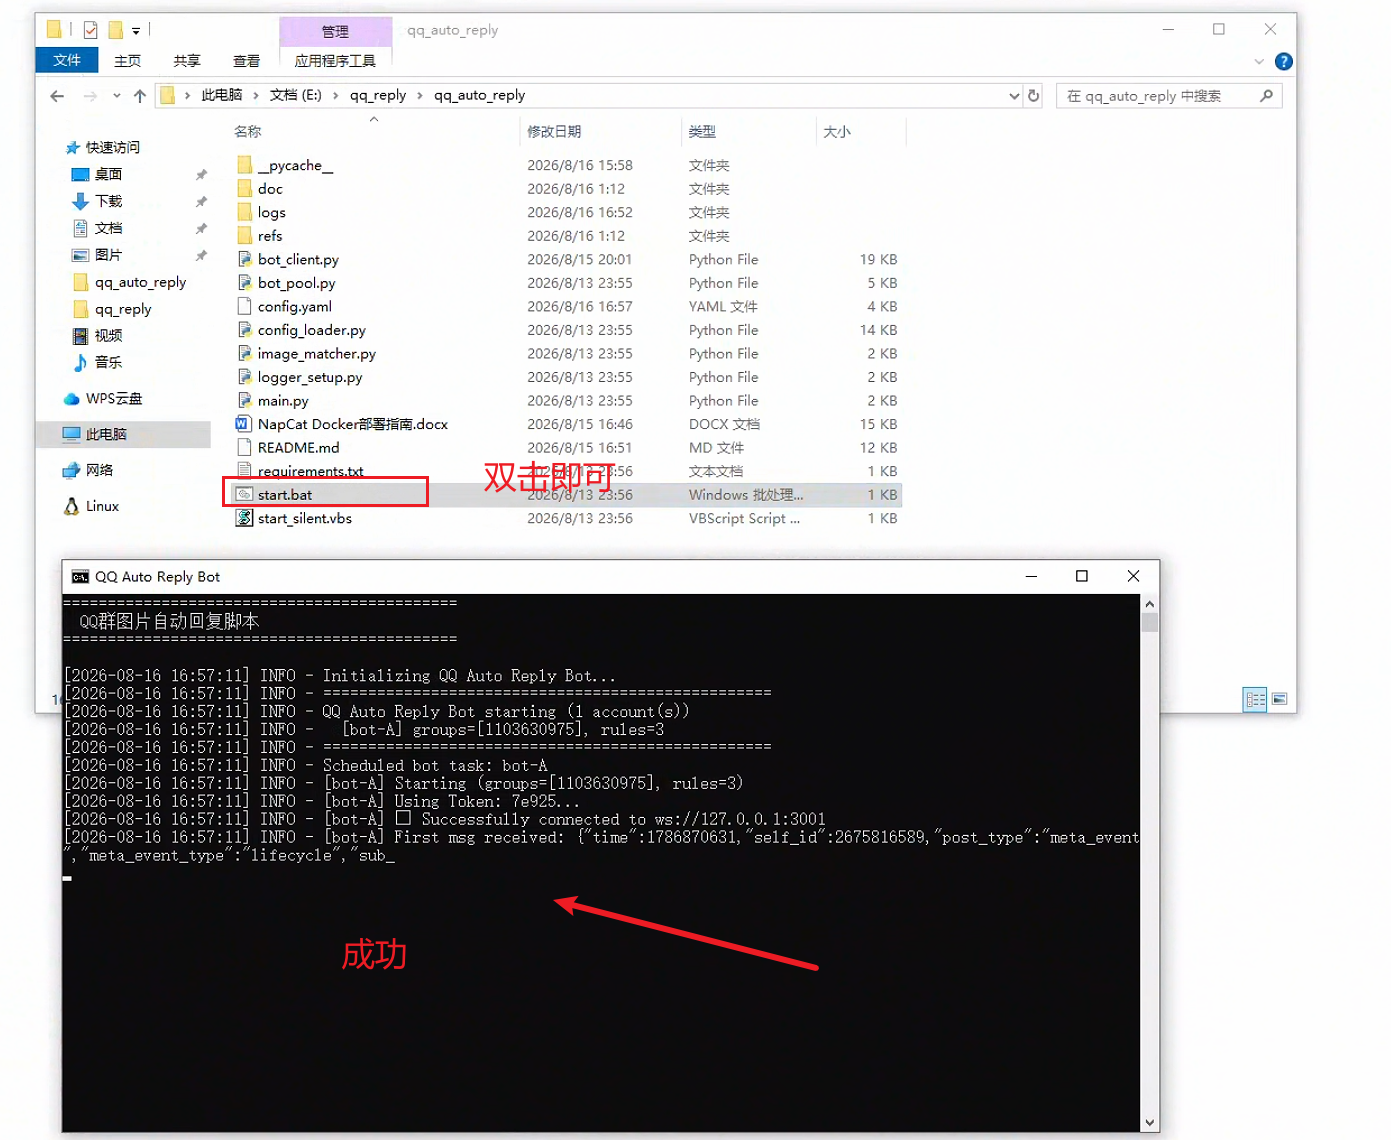Expand the chevron after 文档 (E:) in address bar
The image size is (1391, 1140).
(x=336, y=96)
